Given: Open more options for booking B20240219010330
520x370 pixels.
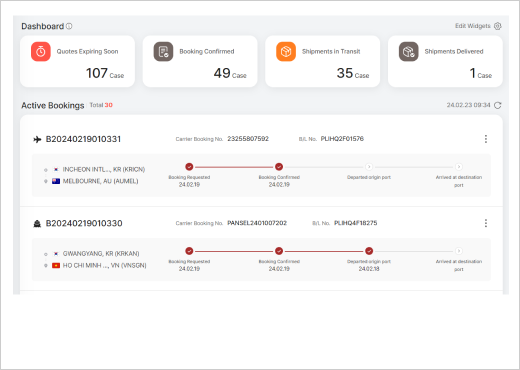Looking at the screenshot, I should (x=486, y=223).
